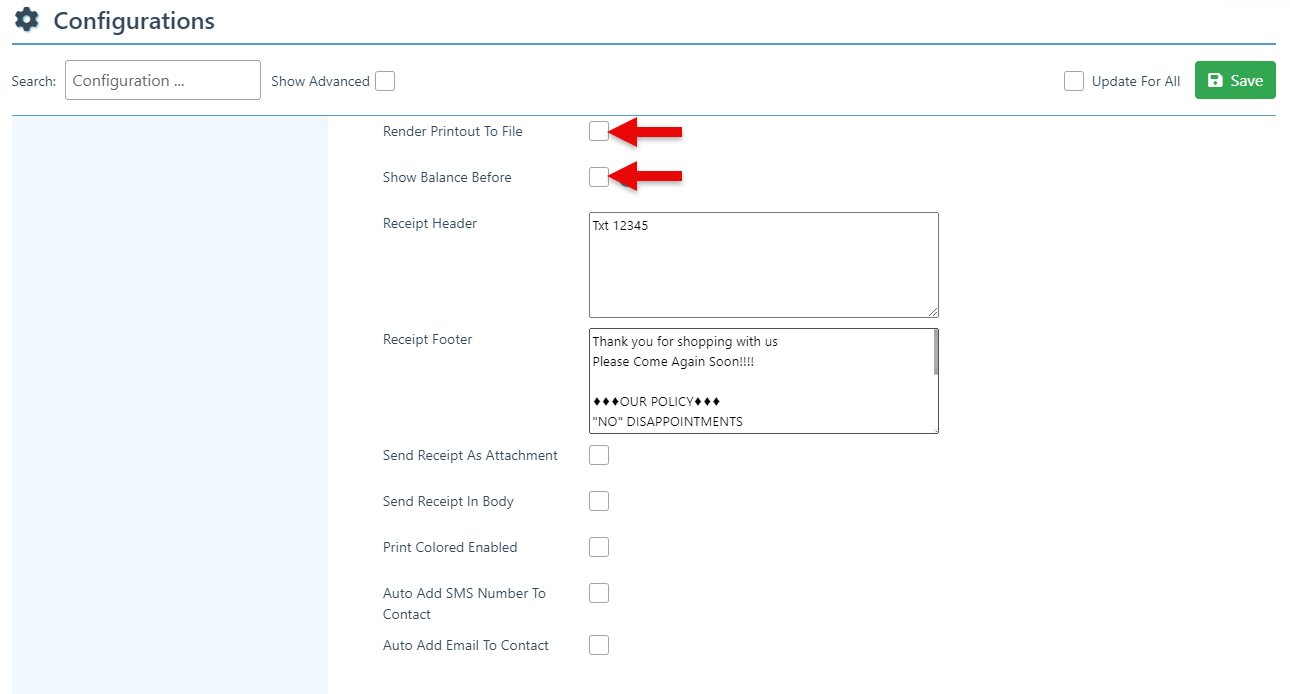1290x694 pixels.
Task: Focus the Configuration search field
Action: 162,81
